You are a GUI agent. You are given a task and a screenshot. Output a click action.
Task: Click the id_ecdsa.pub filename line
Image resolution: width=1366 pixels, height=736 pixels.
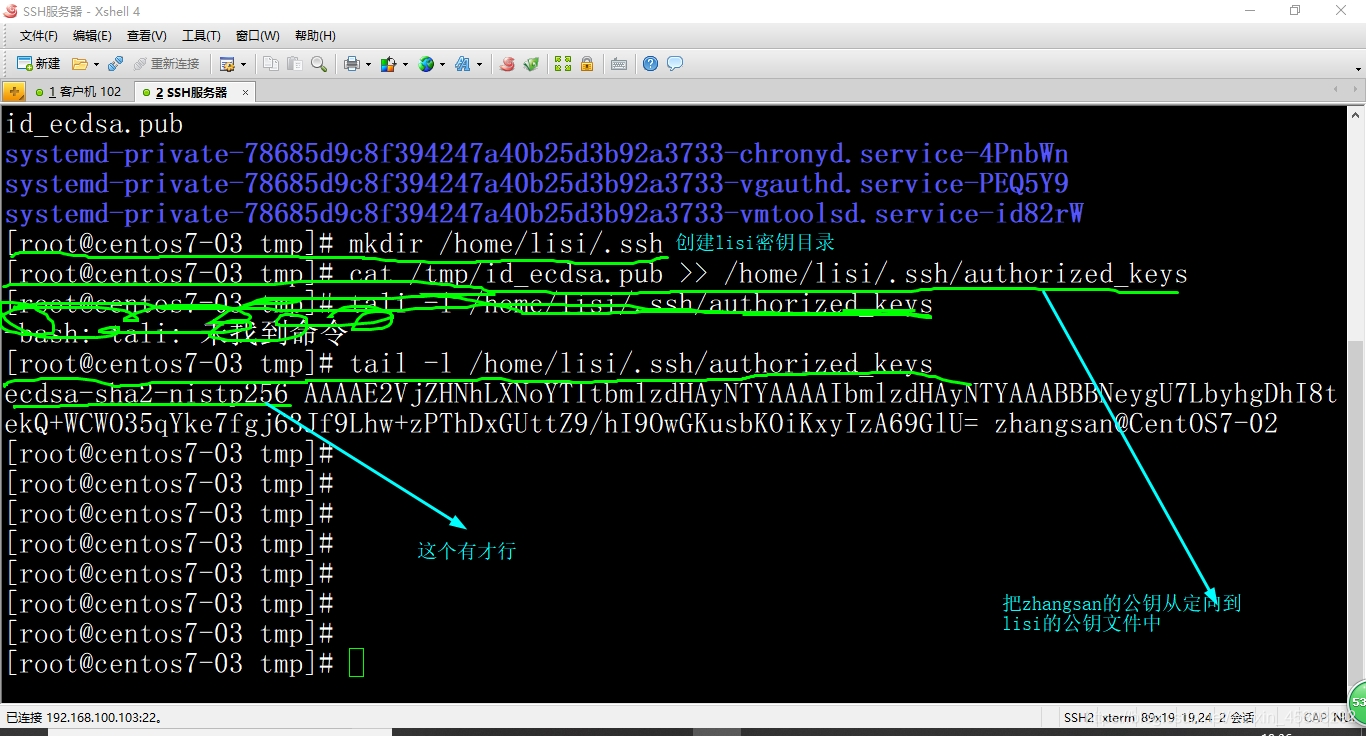point(95,124)
